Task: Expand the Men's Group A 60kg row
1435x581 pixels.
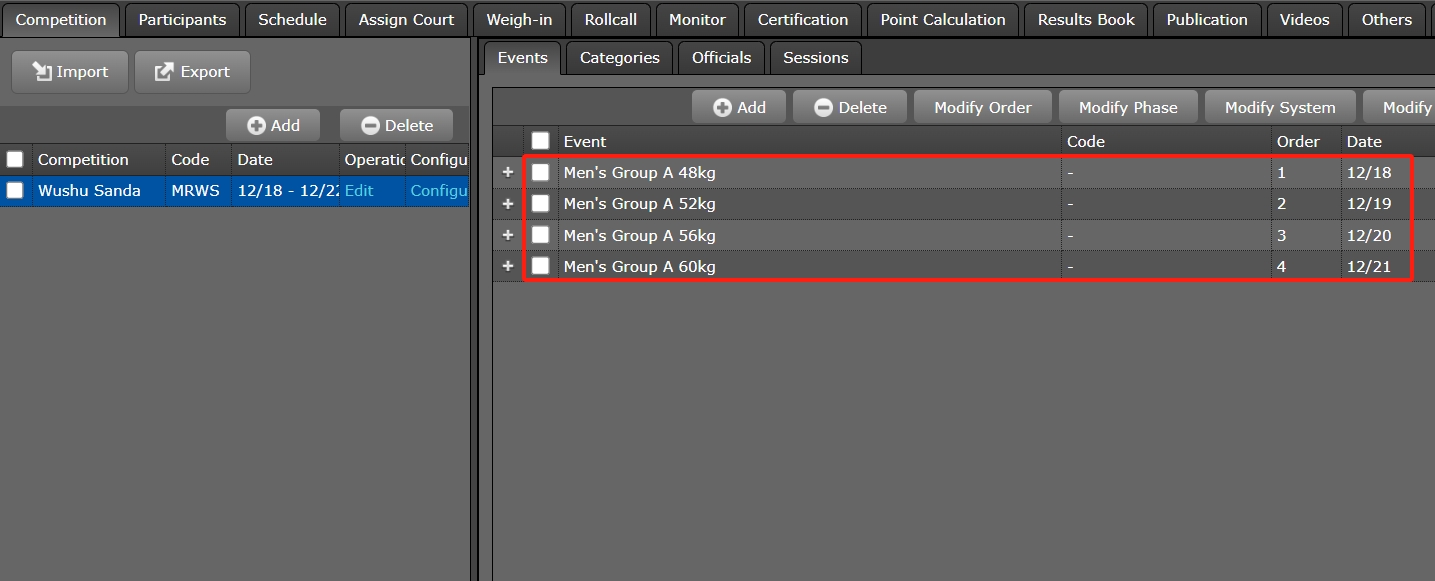Action: (x=508, y=266)
